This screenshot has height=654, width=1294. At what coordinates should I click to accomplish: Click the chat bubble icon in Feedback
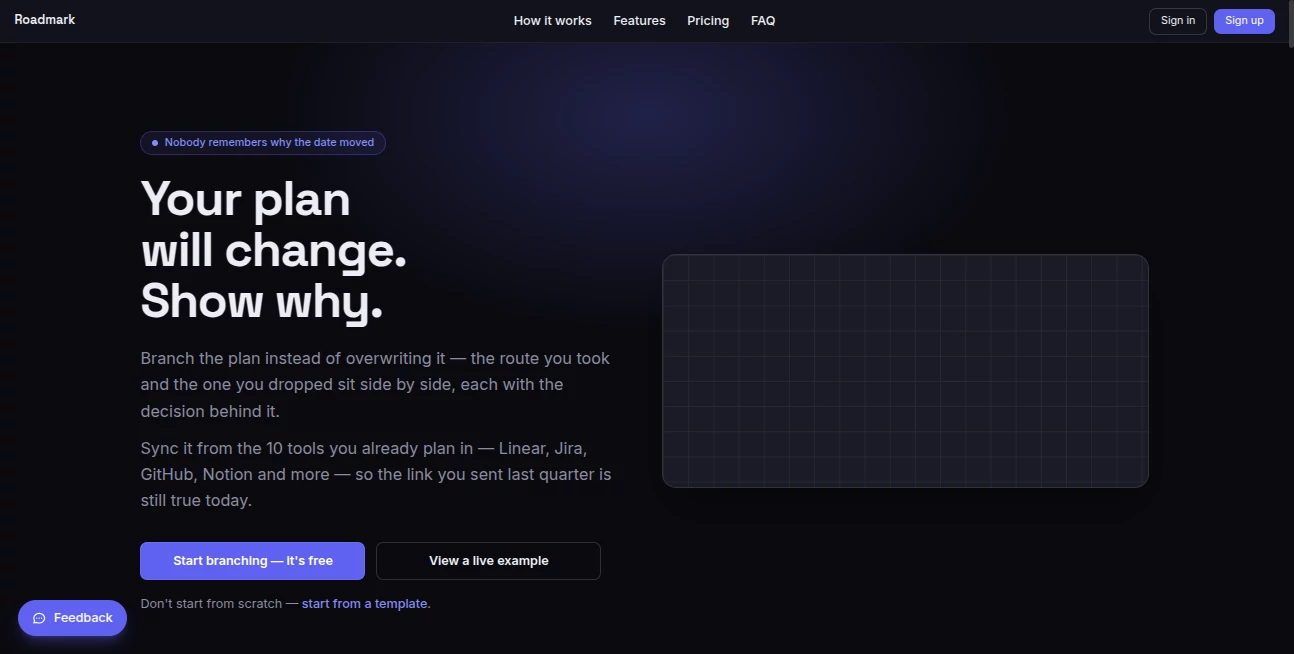pyautogui.click(x=39, y=618)
